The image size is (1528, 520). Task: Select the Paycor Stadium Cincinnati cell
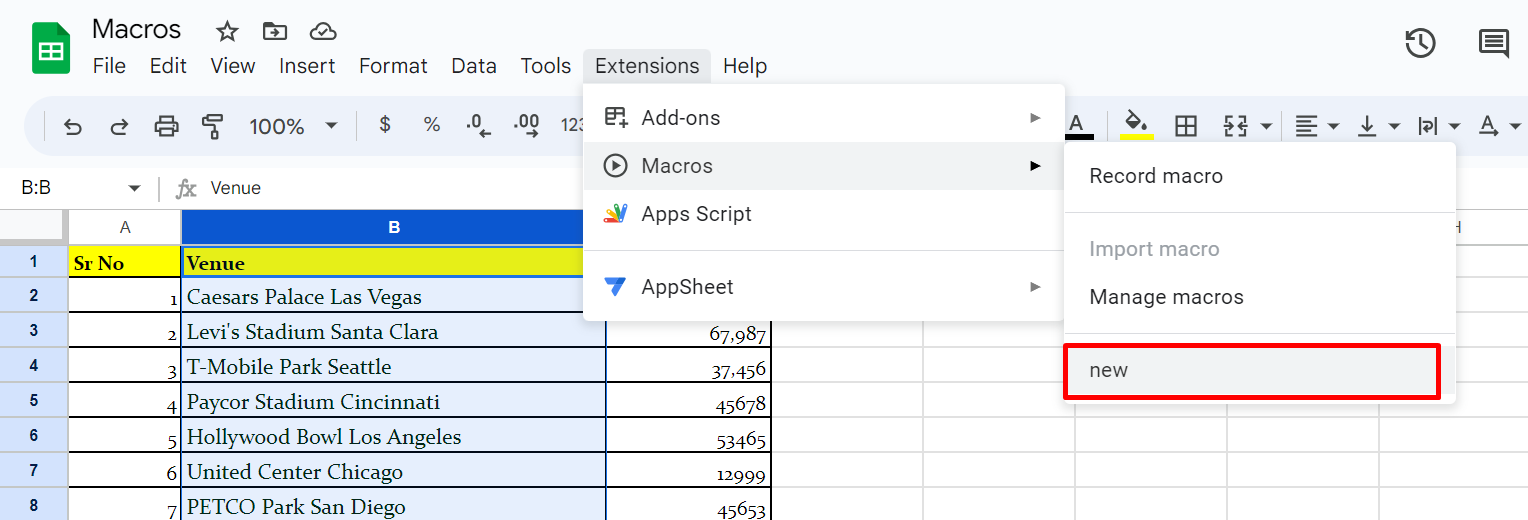pyautogui.click(x=394, y=402)
